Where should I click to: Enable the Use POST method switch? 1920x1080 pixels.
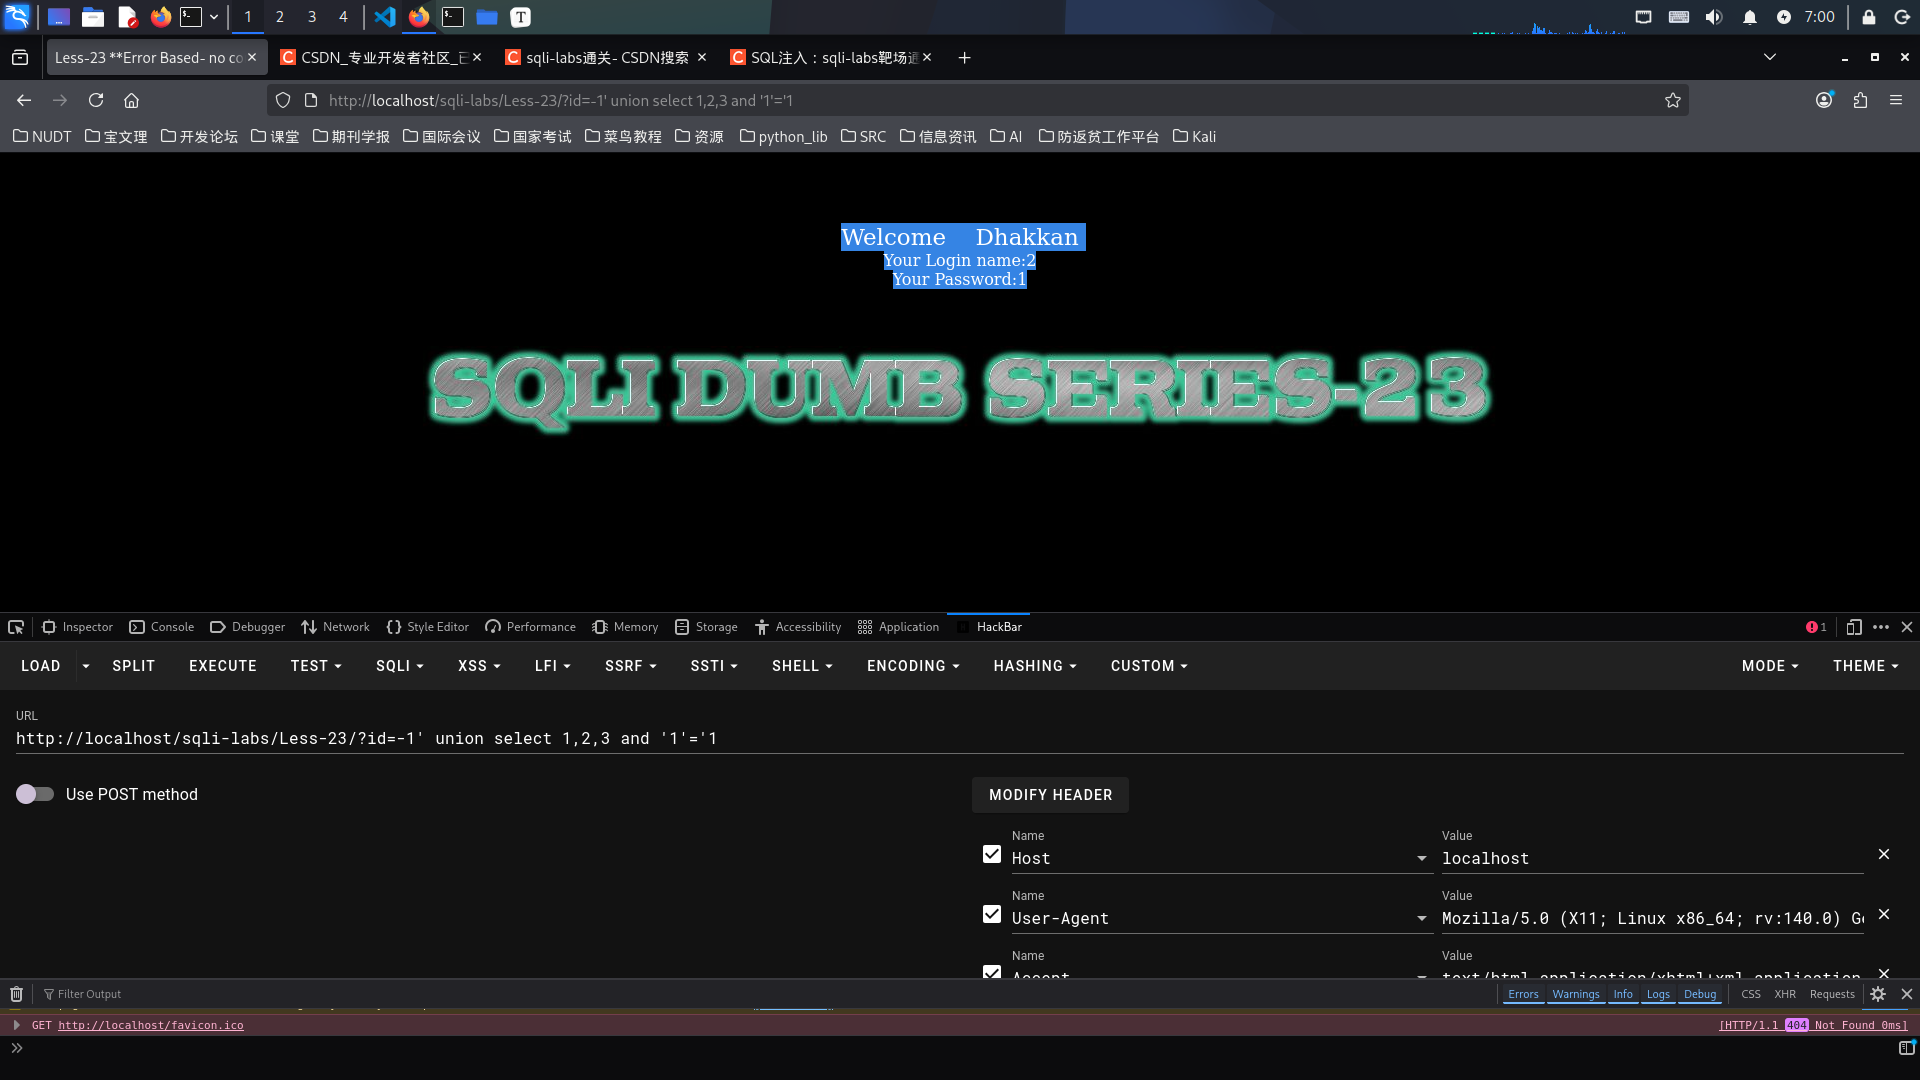[35, 794]
